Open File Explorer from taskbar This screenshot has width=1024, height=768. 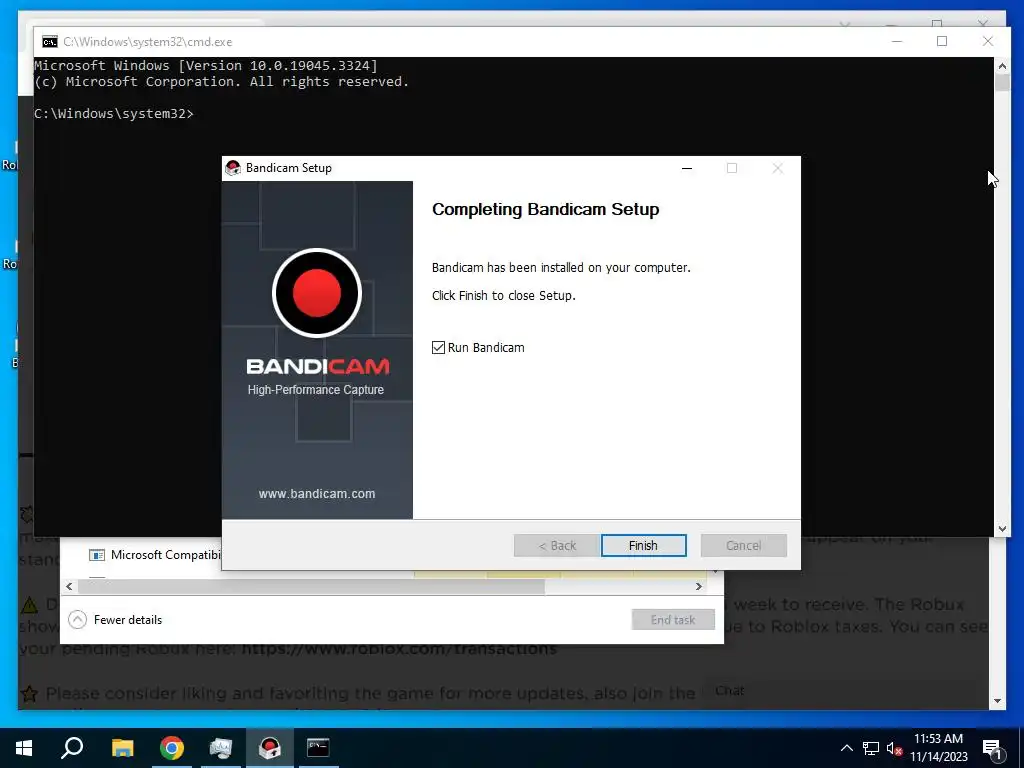[x=122, y=748]
